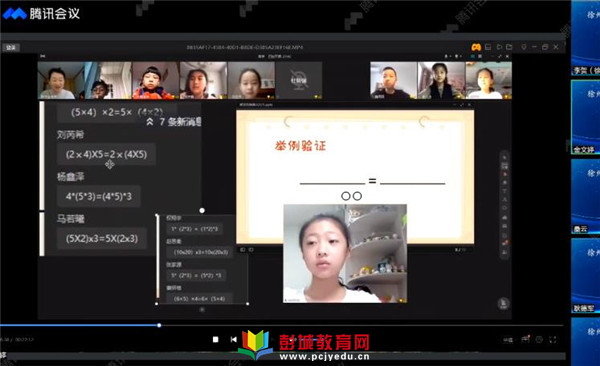
Task: Click the pin-on-top icon in player header
Action: 523,47
